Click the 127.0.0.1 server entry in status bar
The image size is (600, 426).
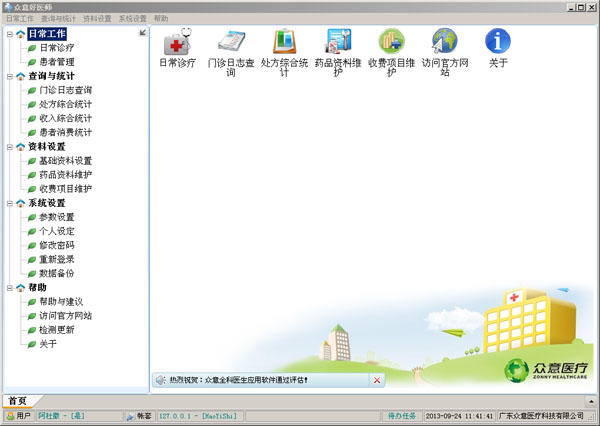pos(198,416)
